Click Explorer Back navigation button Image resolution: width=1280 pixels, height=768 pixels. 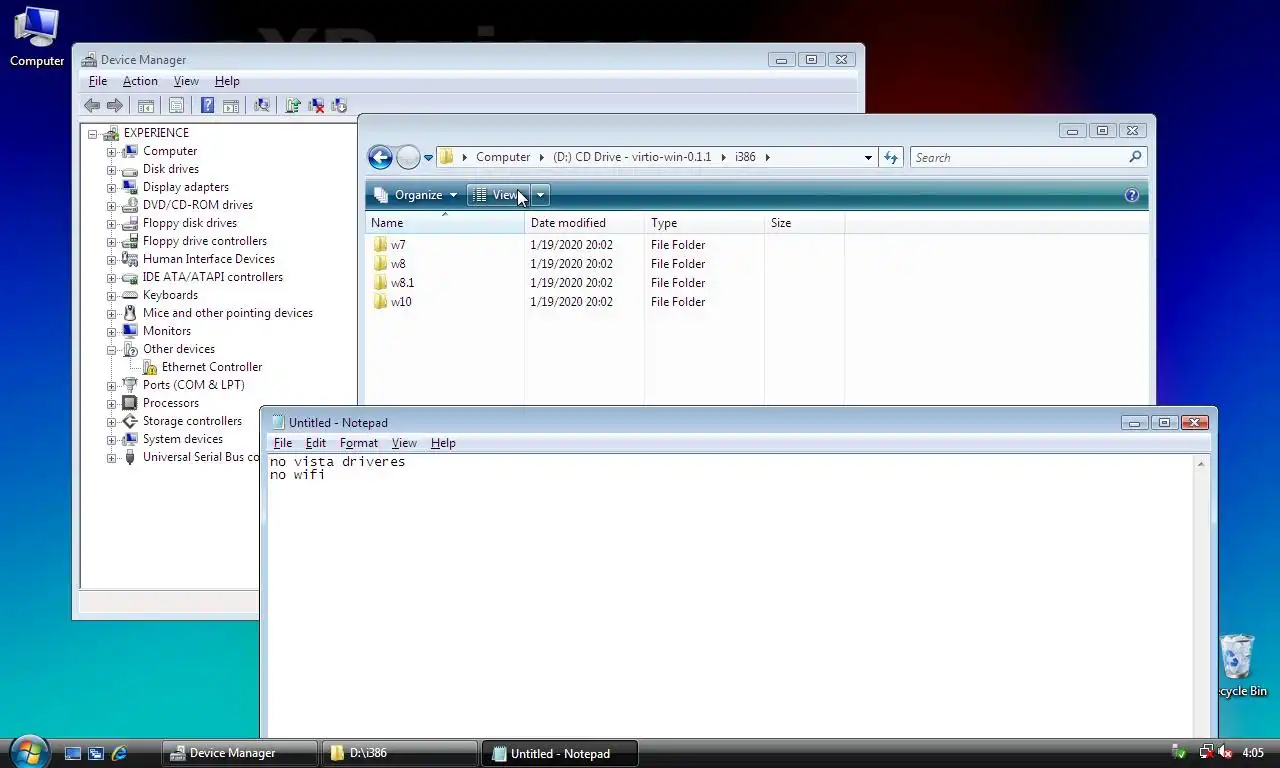click(380, 157)
